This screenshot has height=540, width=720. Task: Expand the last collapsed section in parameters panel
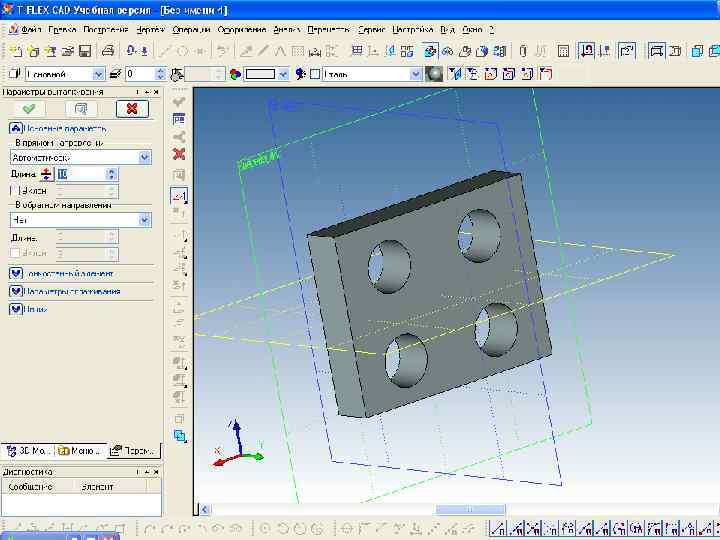15,309
